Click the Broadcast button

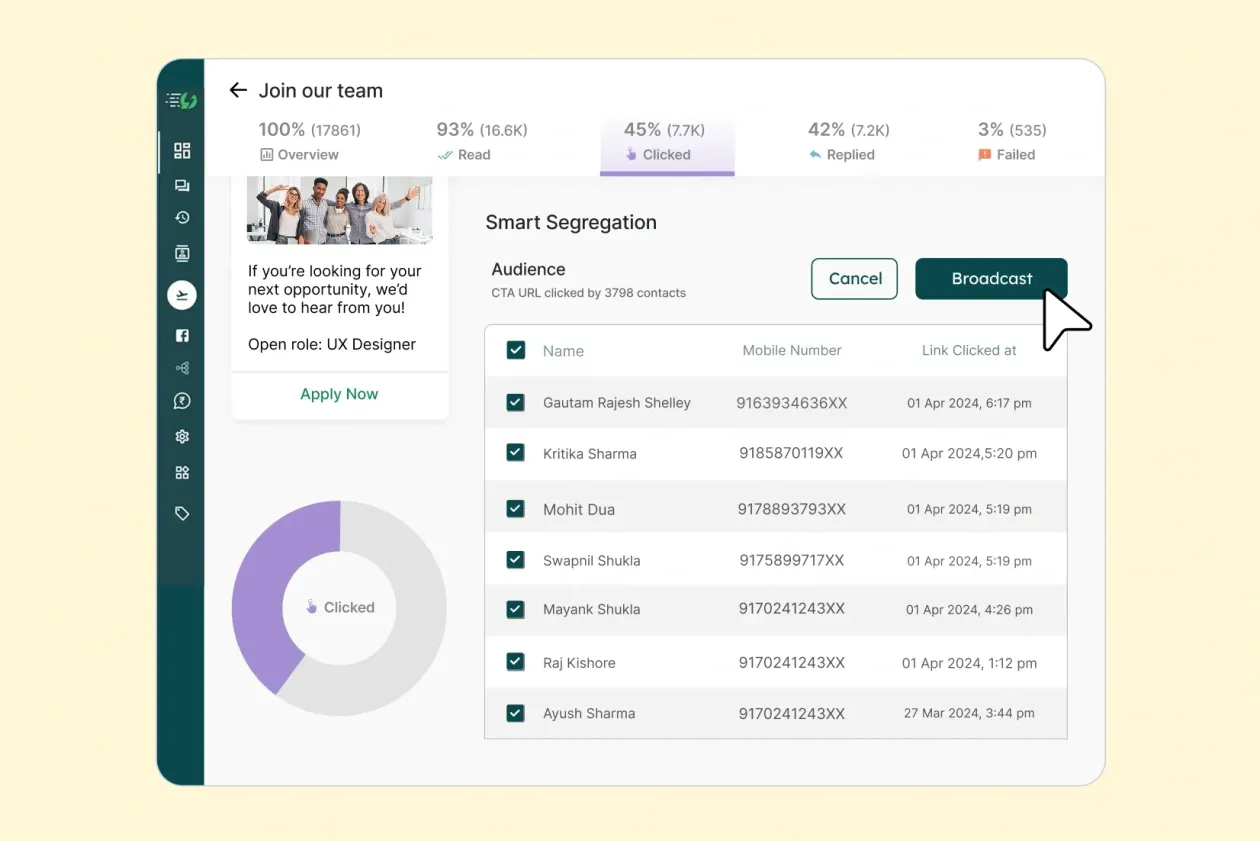tap(991, 279)
